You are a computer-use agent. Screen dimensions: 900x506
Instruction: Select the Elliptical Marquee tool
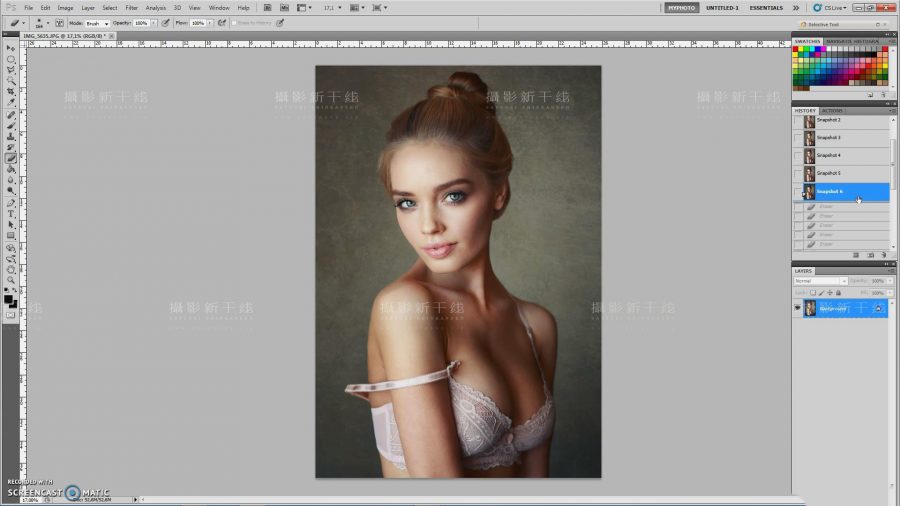pyautogui.click(x=11, y=59)
